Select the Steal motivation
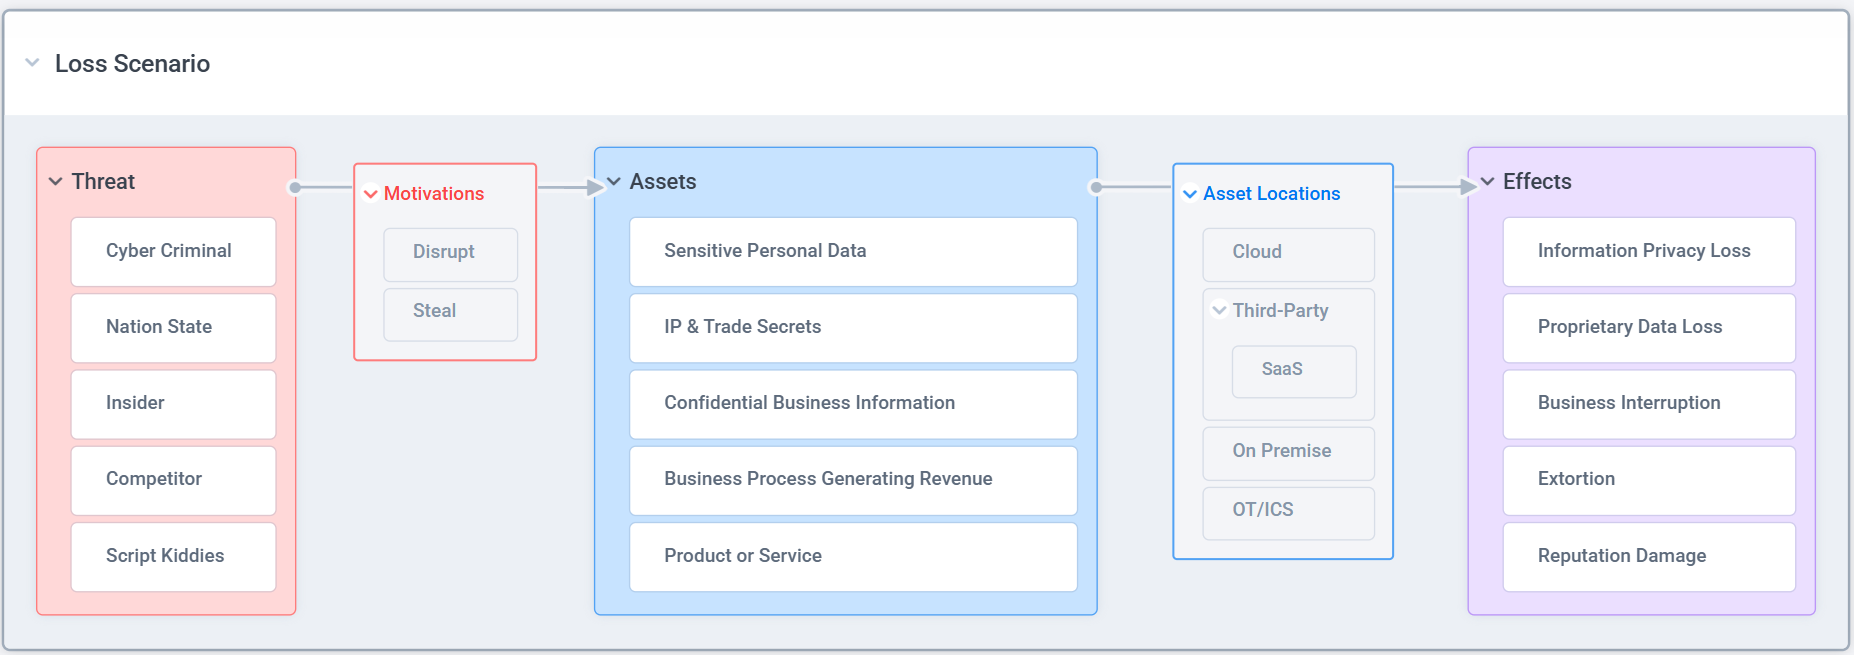Screen dimensions: 1854x655 point(450,312)
